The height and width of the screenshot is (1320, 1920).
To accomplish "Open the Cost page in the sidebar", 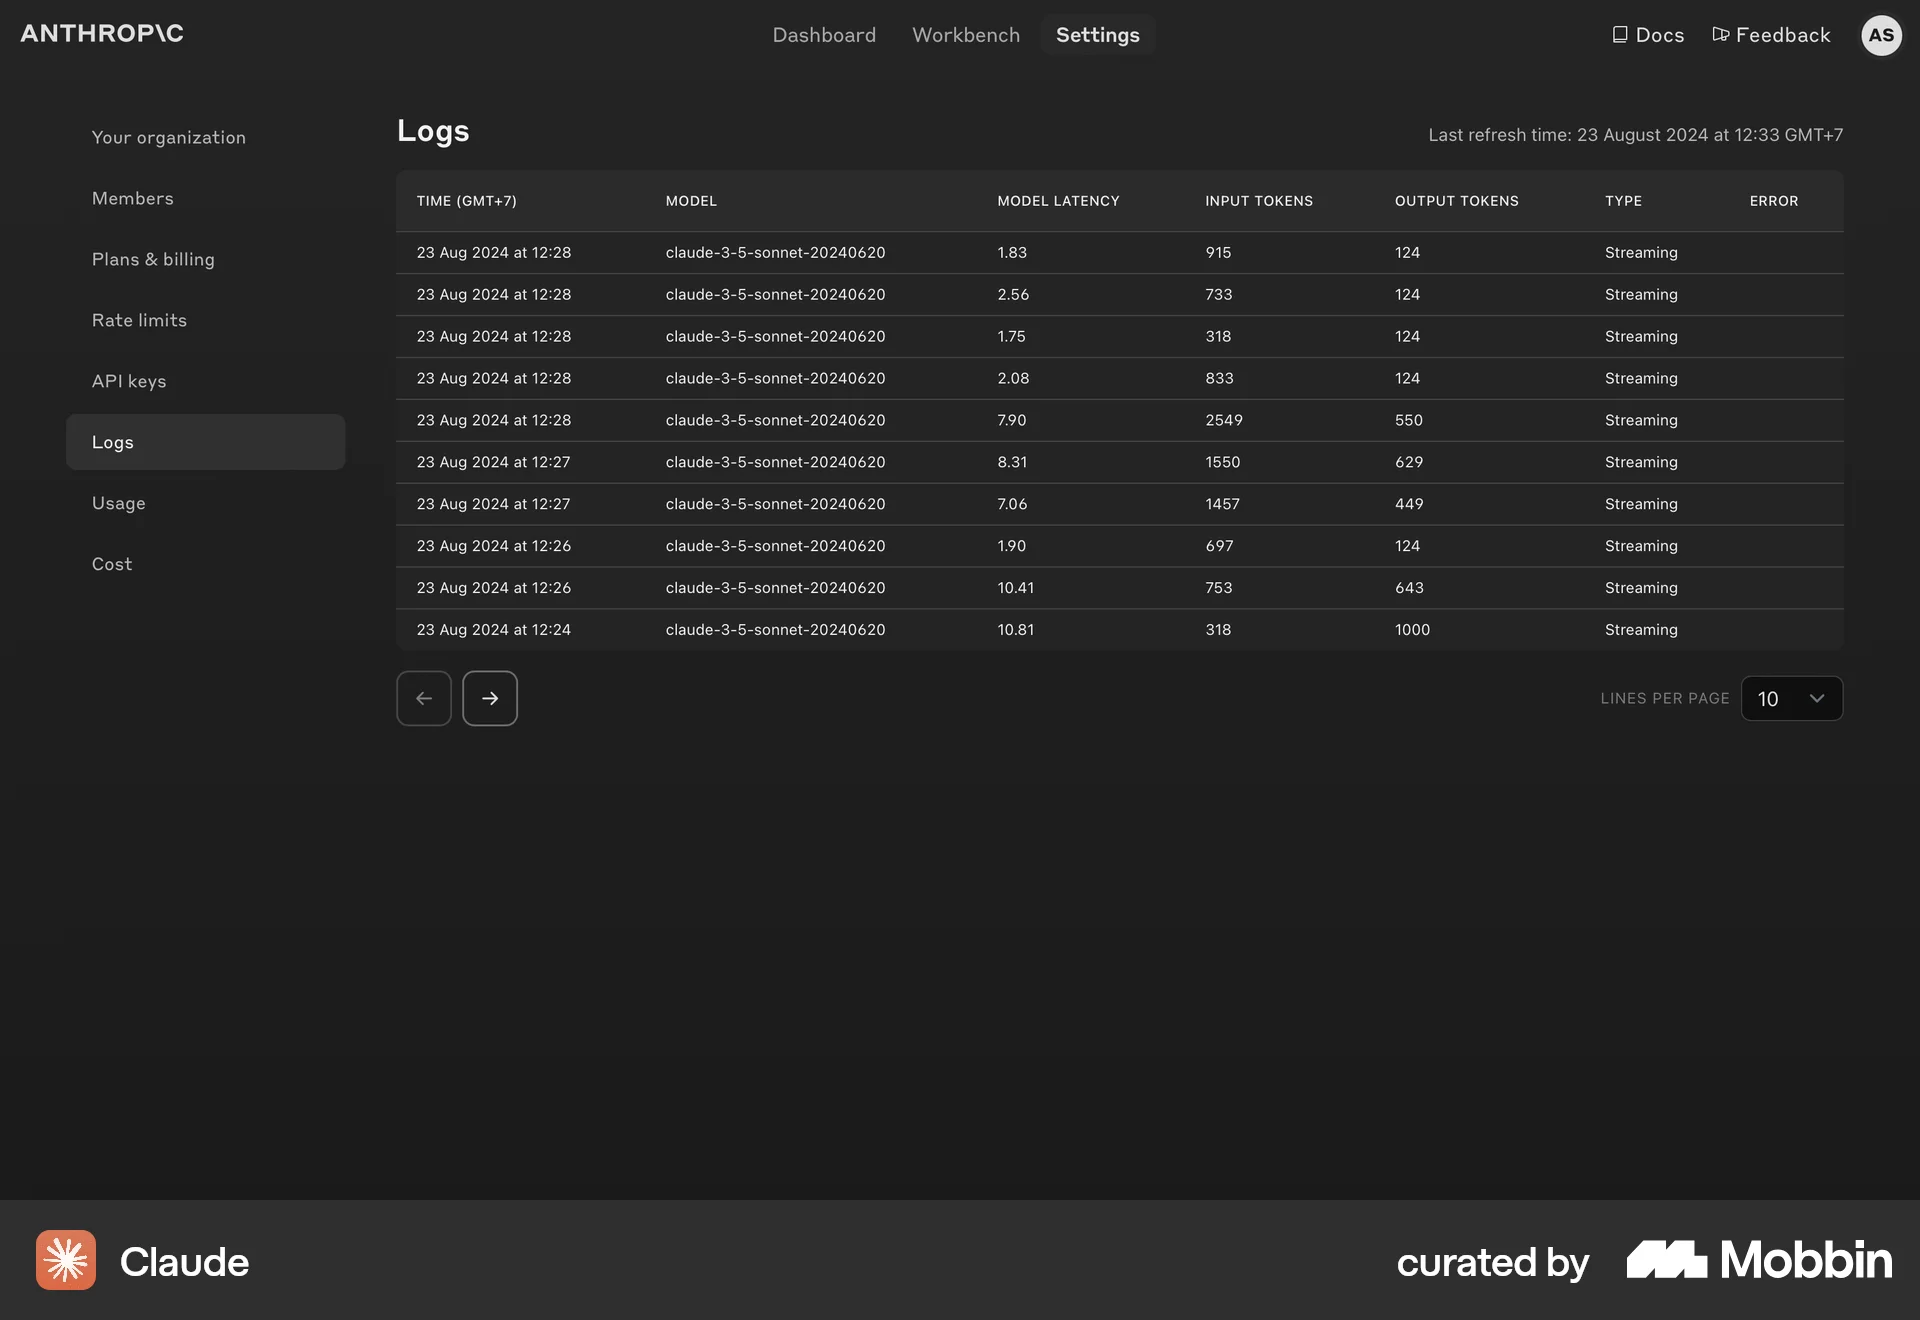I will pos(111,564).
